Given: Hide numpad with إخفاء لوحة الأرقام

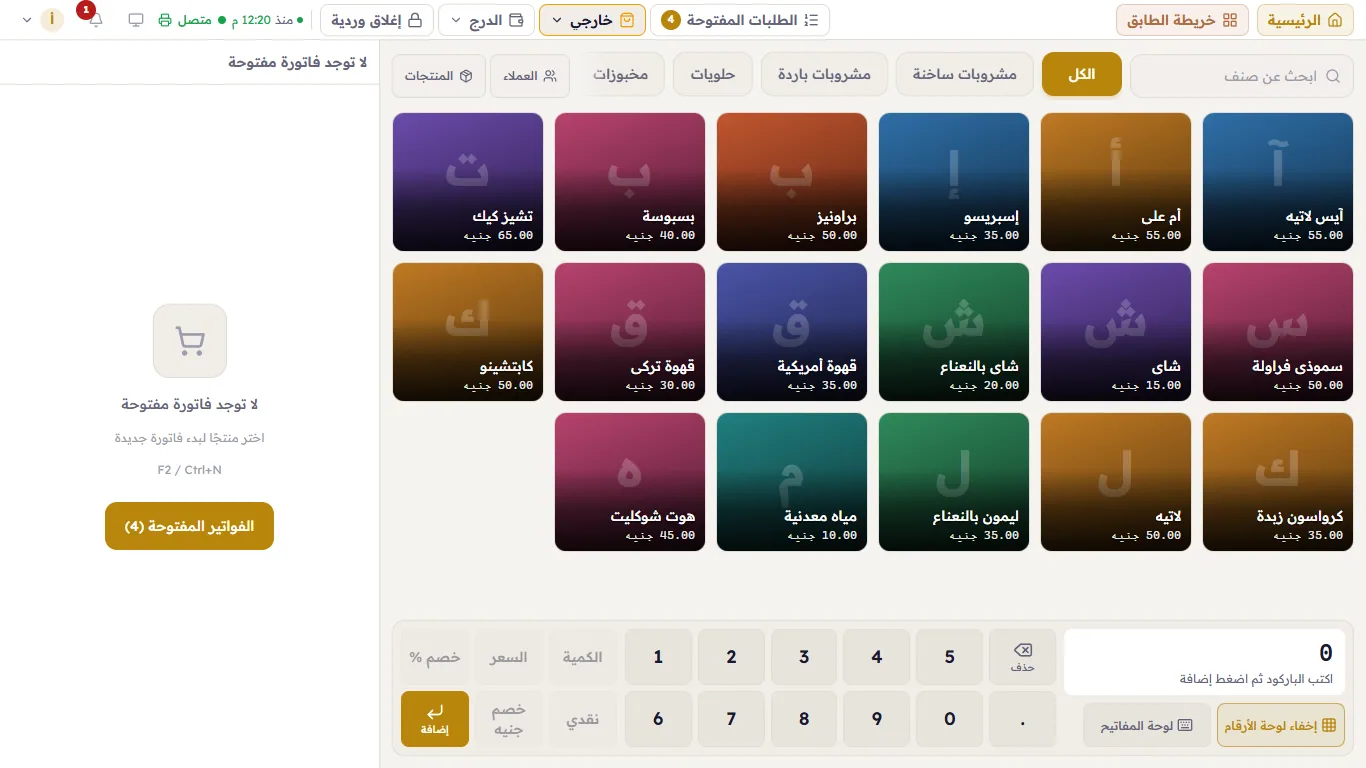Looking at the screenshot, I should tap(1281, 725).
